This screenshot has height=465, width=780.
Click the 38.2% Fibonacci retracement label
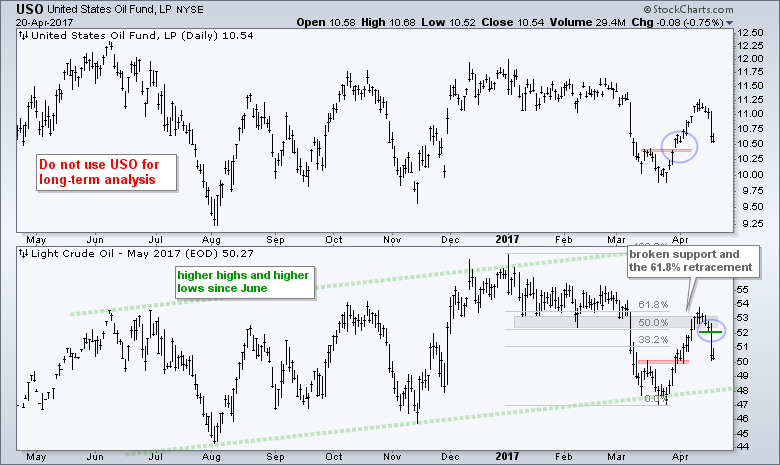click(654, 340)
